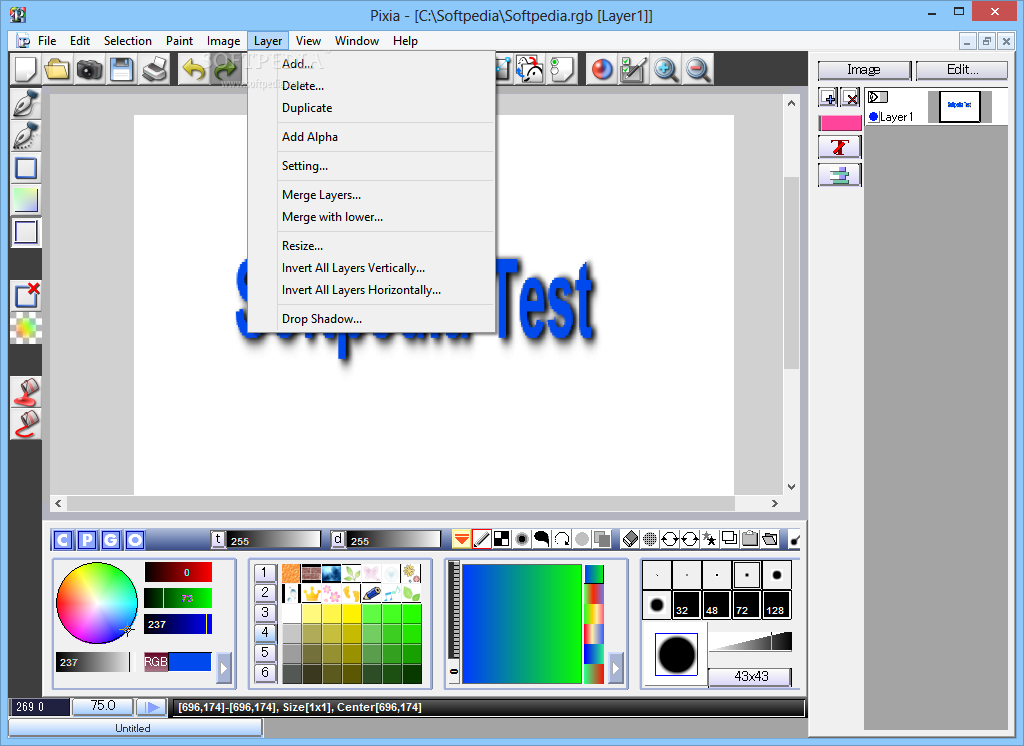Toggle the orange down-arrow button in options bar
This screenshot has width=1024, height=746.
coord(461,539)
